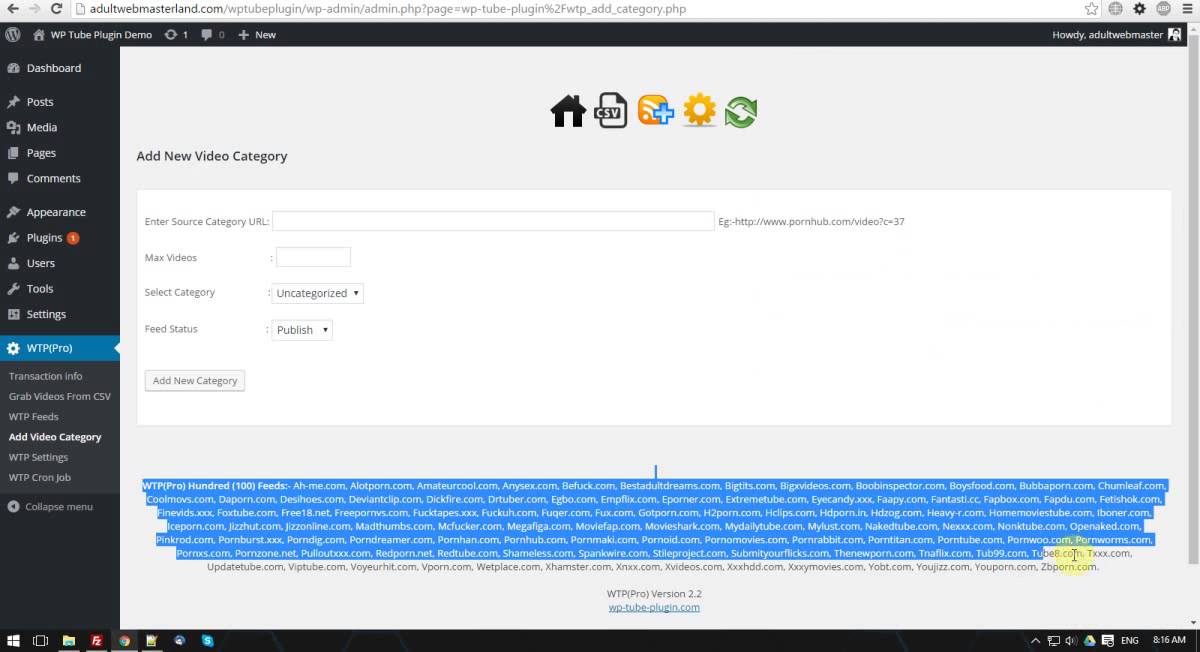Follow the wp-tube-plugin.com link

point(654,607)
